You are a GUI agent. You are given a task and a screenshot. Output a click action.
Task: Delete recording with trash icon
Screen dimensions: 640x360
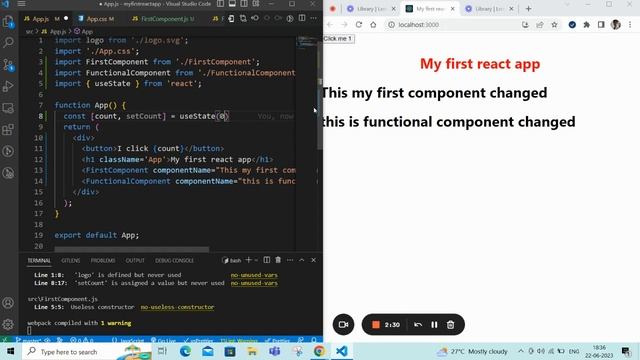(450, 325)
